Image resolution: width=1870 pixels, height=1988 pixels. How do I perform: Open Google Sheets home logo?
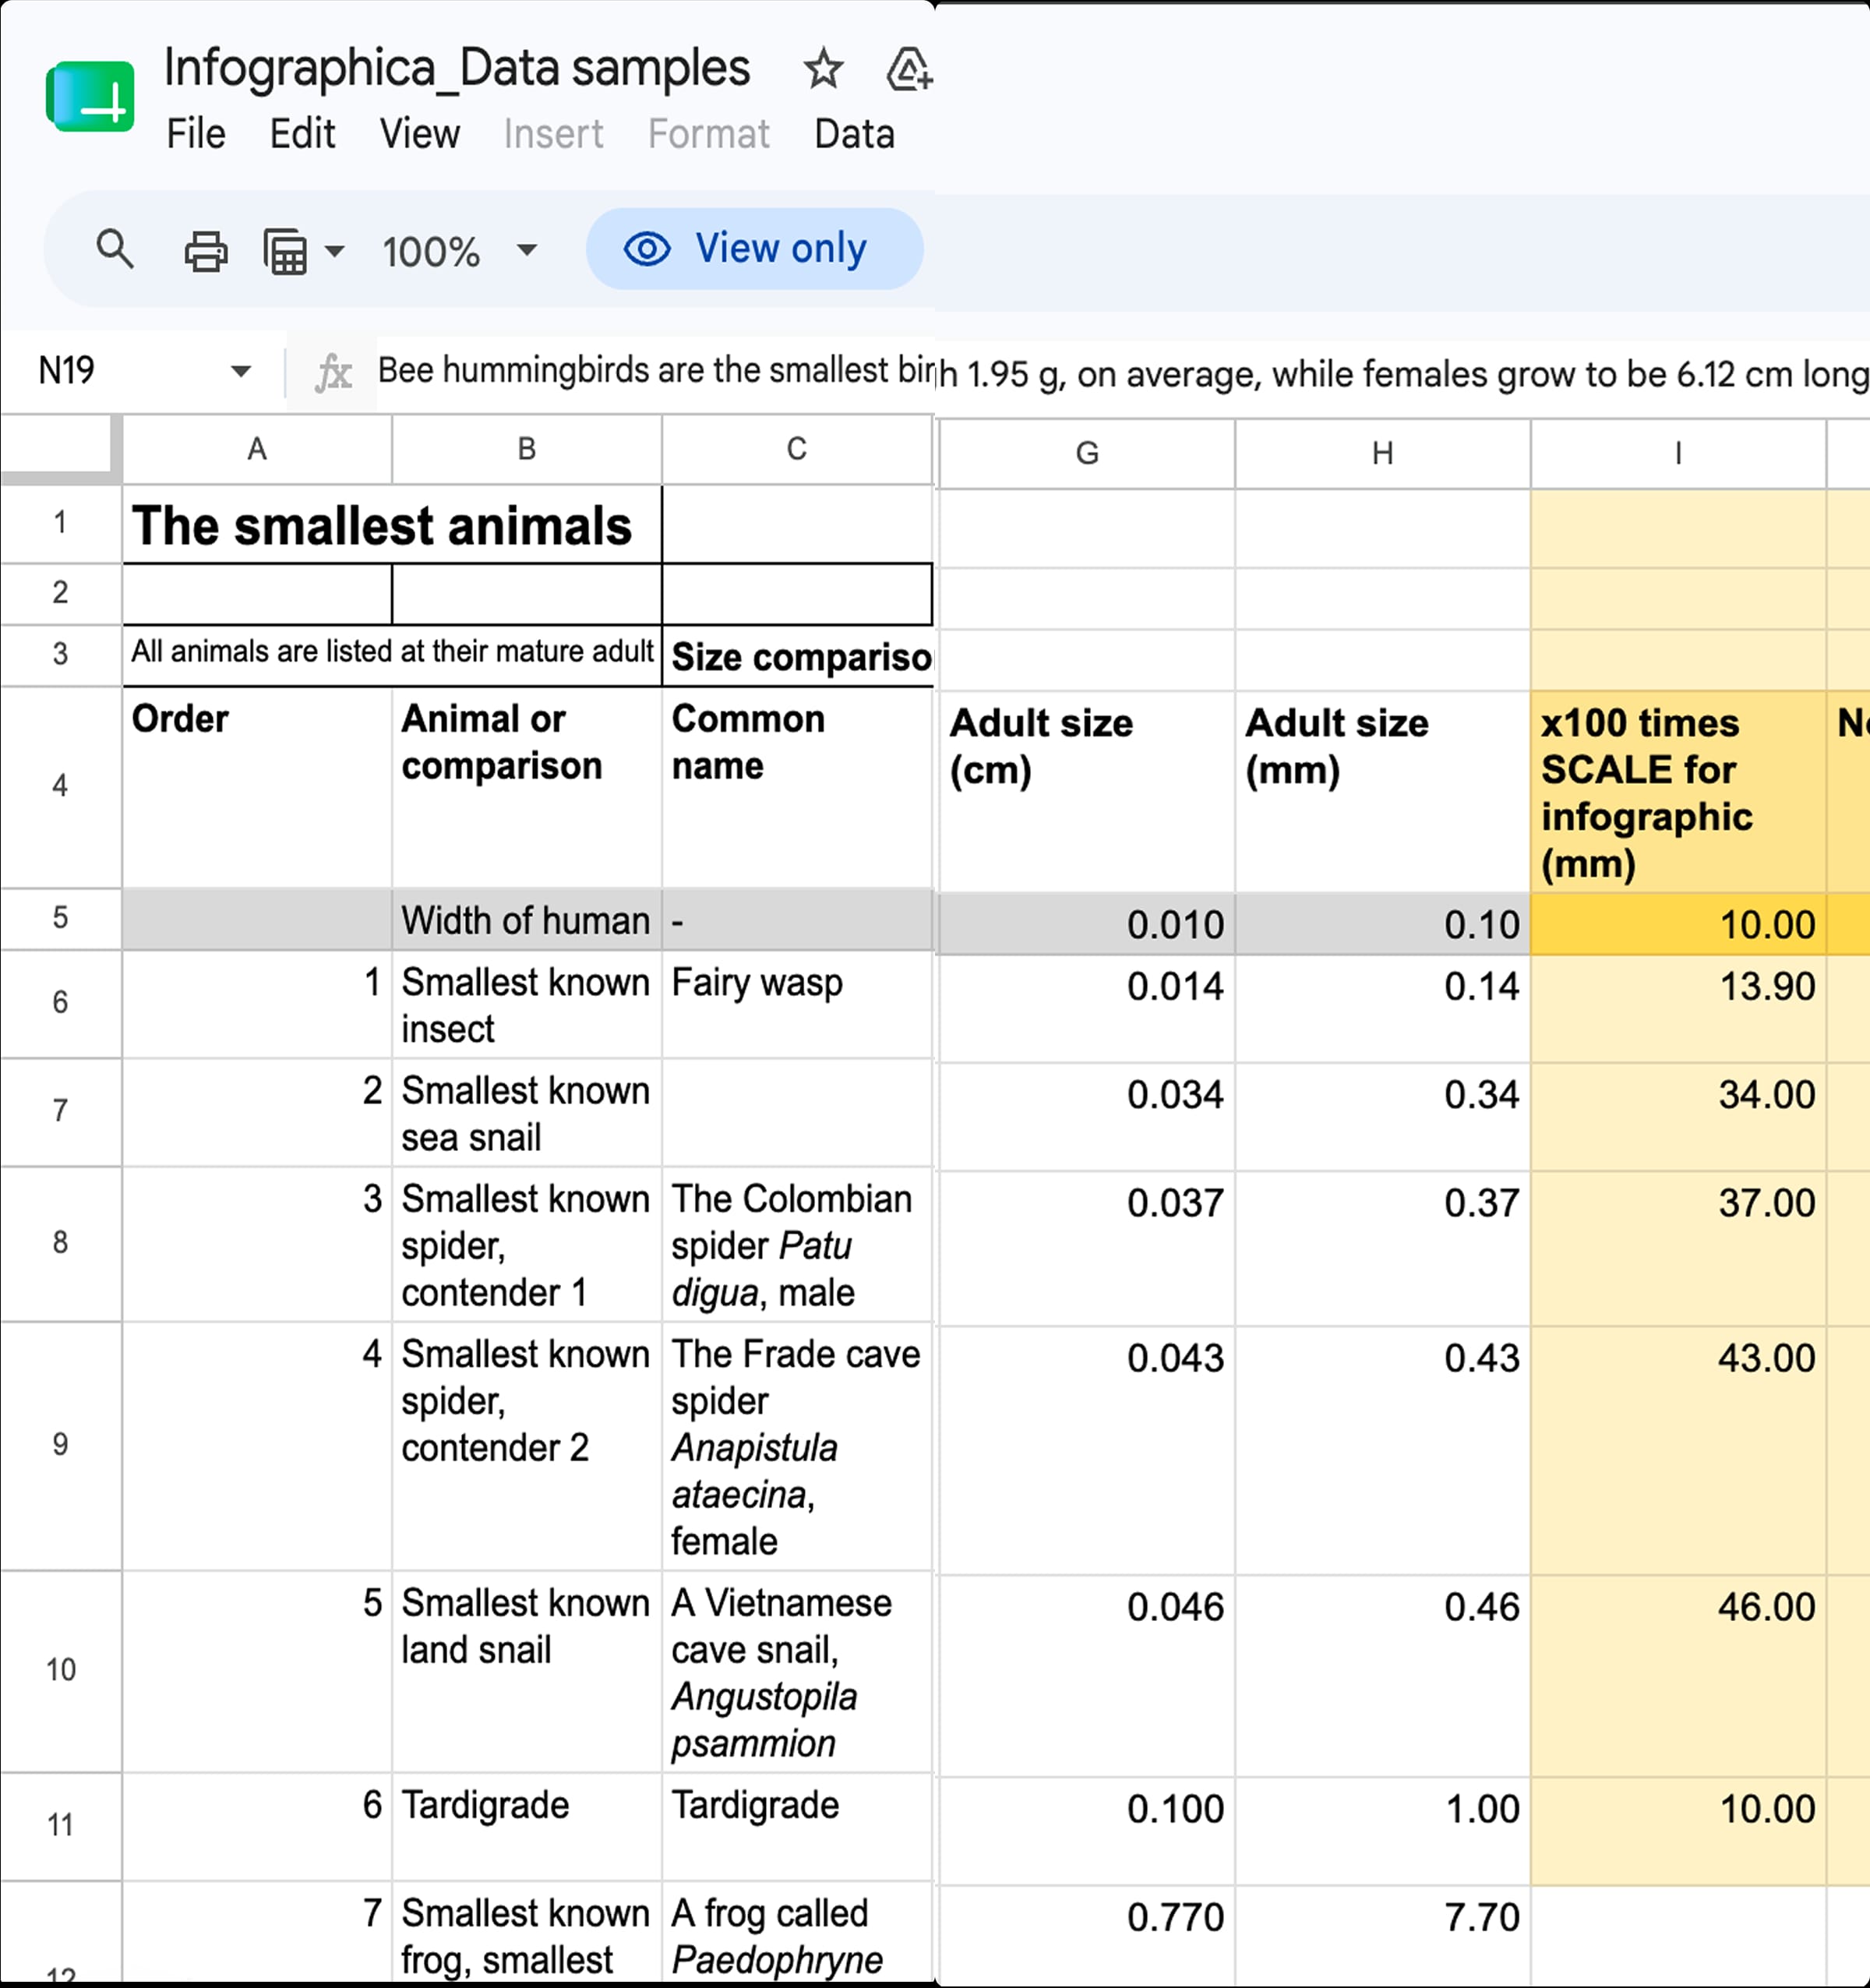coord(90,97)
